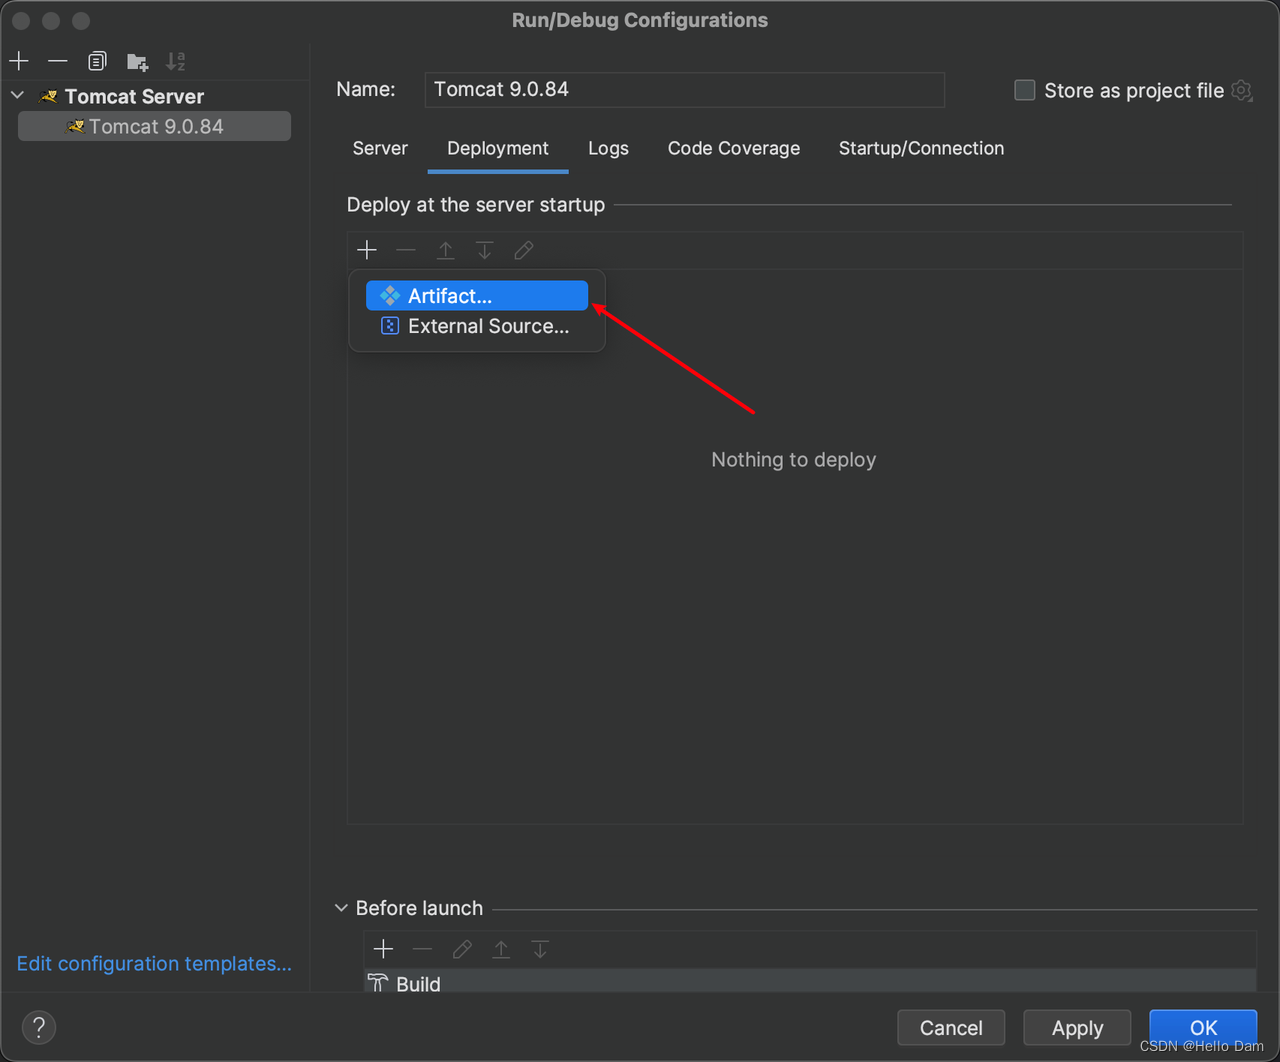Create a new configuration folder
This screenshot has height=1062, width=1280.
pos(137,62)
